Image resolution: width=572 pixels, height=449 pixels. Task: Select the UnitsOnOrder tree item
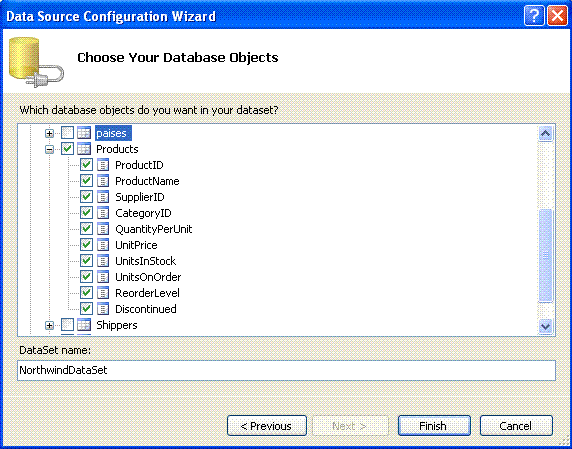pos(148,277)
